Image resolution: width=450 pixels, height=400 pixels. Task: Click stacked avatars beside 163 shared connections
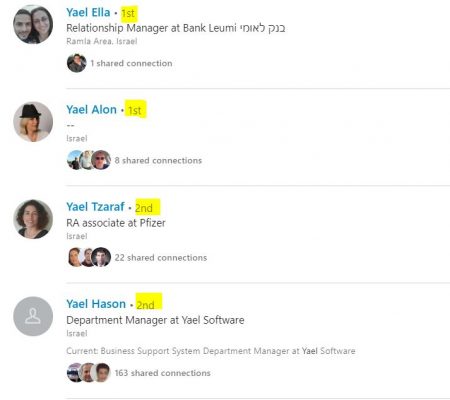(x=89, y=372)
